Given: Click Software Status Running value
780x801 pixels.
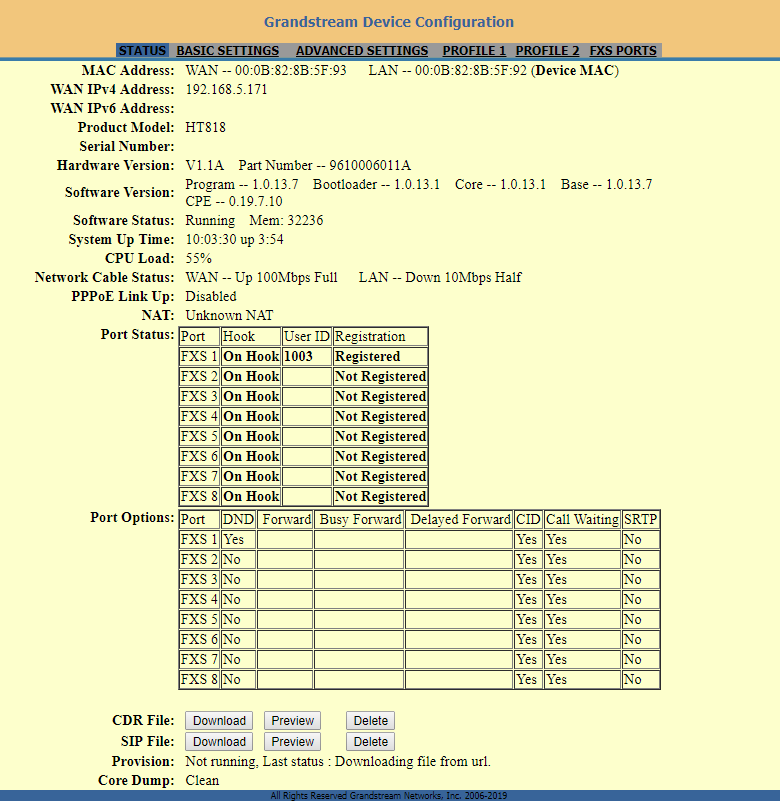Looking at the screenshot, I should pos(210,221).
